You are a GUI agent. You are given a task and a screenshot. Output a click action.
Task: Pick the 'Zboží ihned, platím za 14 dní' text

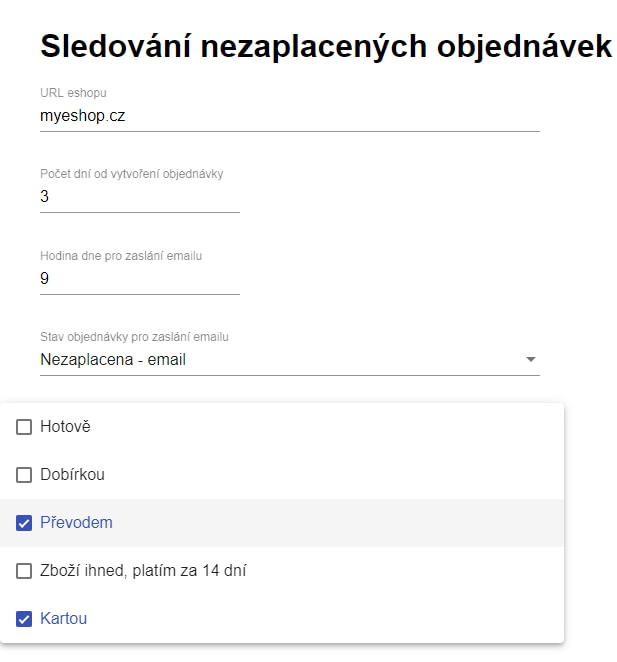pyautogui.click(x=143, y=571)
